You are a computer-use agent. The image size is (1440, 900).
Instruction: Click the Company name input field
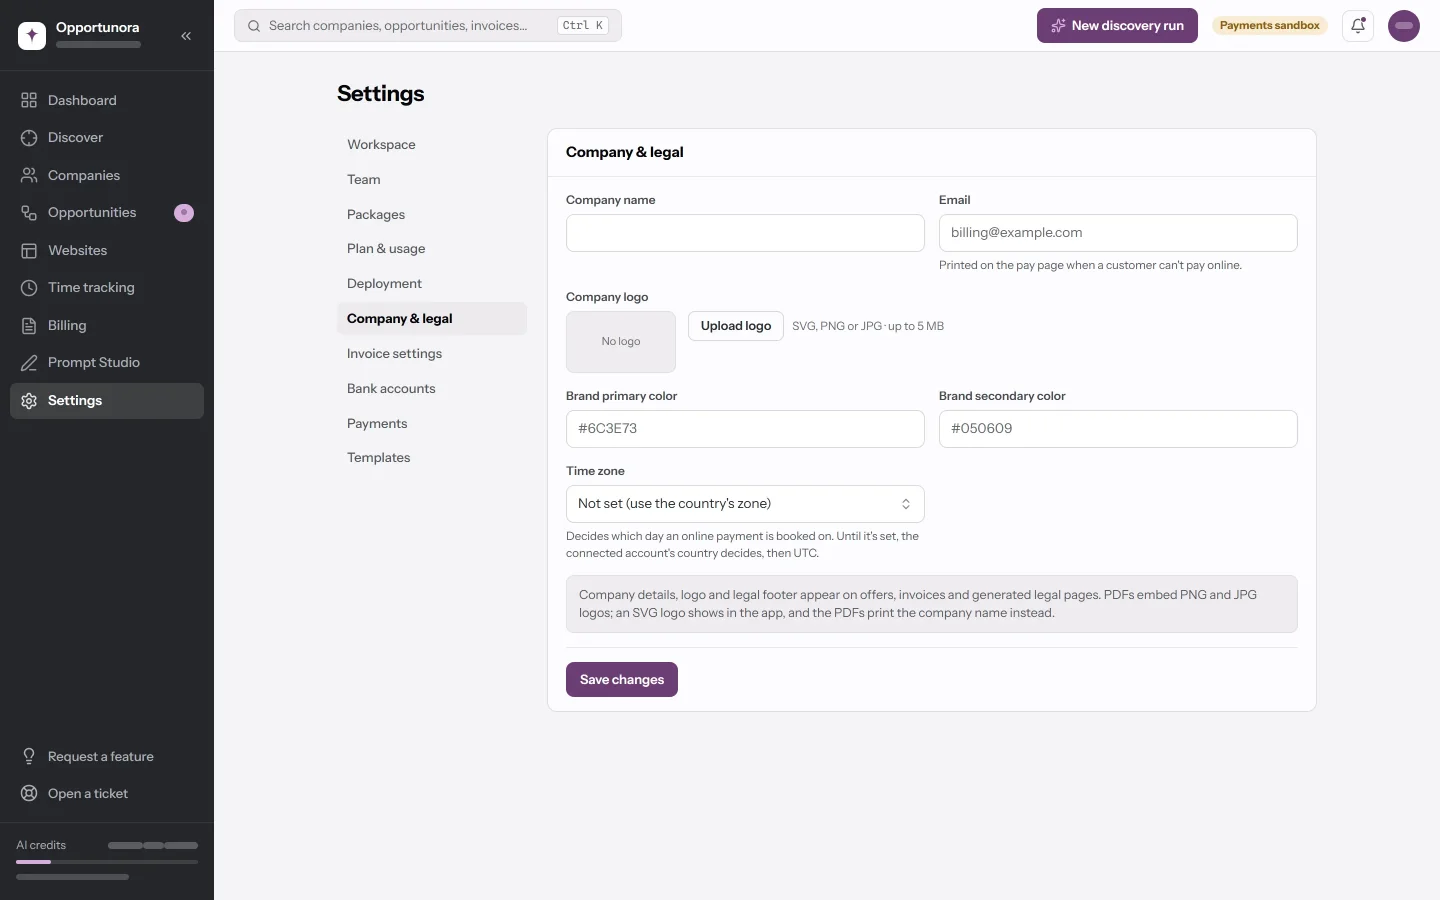(745, 233)
